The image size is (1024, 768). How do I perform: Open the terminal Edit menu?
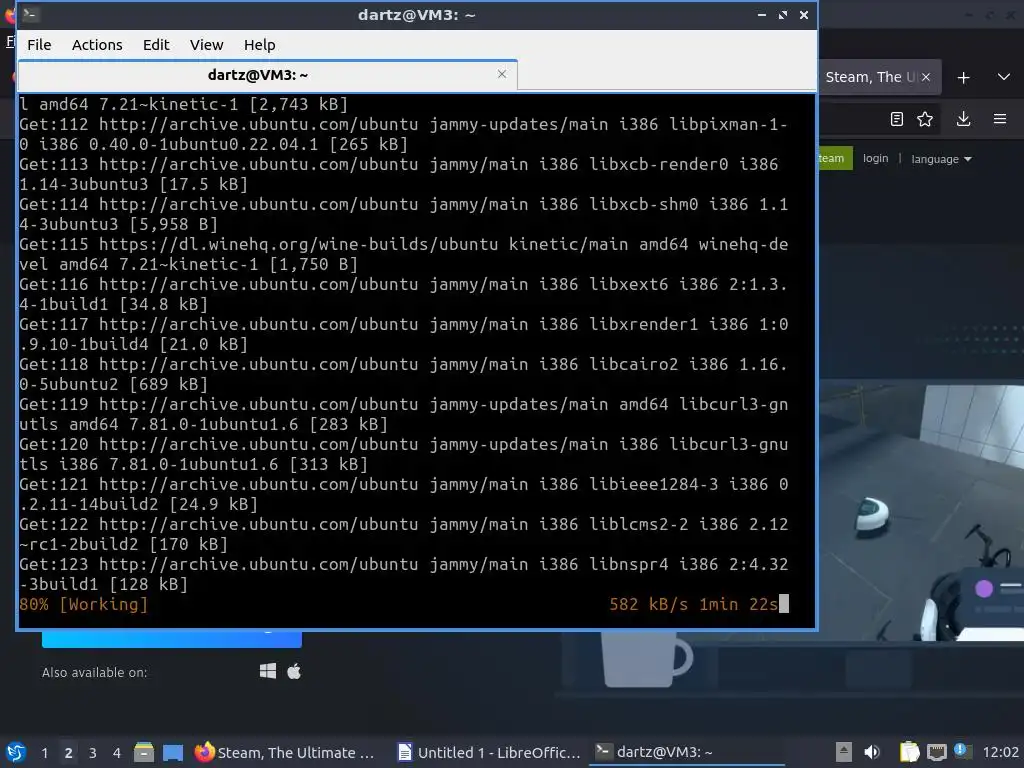tap(156, 45)
